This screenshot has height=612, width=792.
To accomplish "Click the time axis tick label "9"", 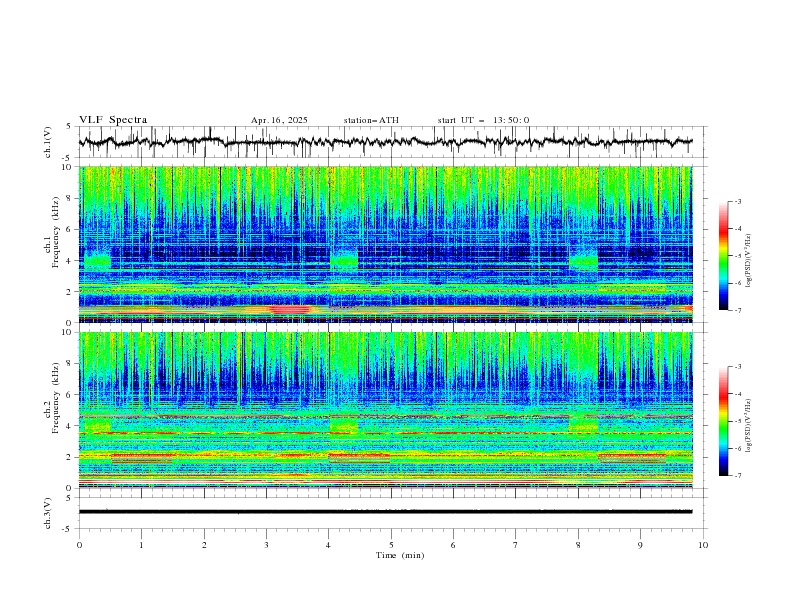I will tap(640, 545).
